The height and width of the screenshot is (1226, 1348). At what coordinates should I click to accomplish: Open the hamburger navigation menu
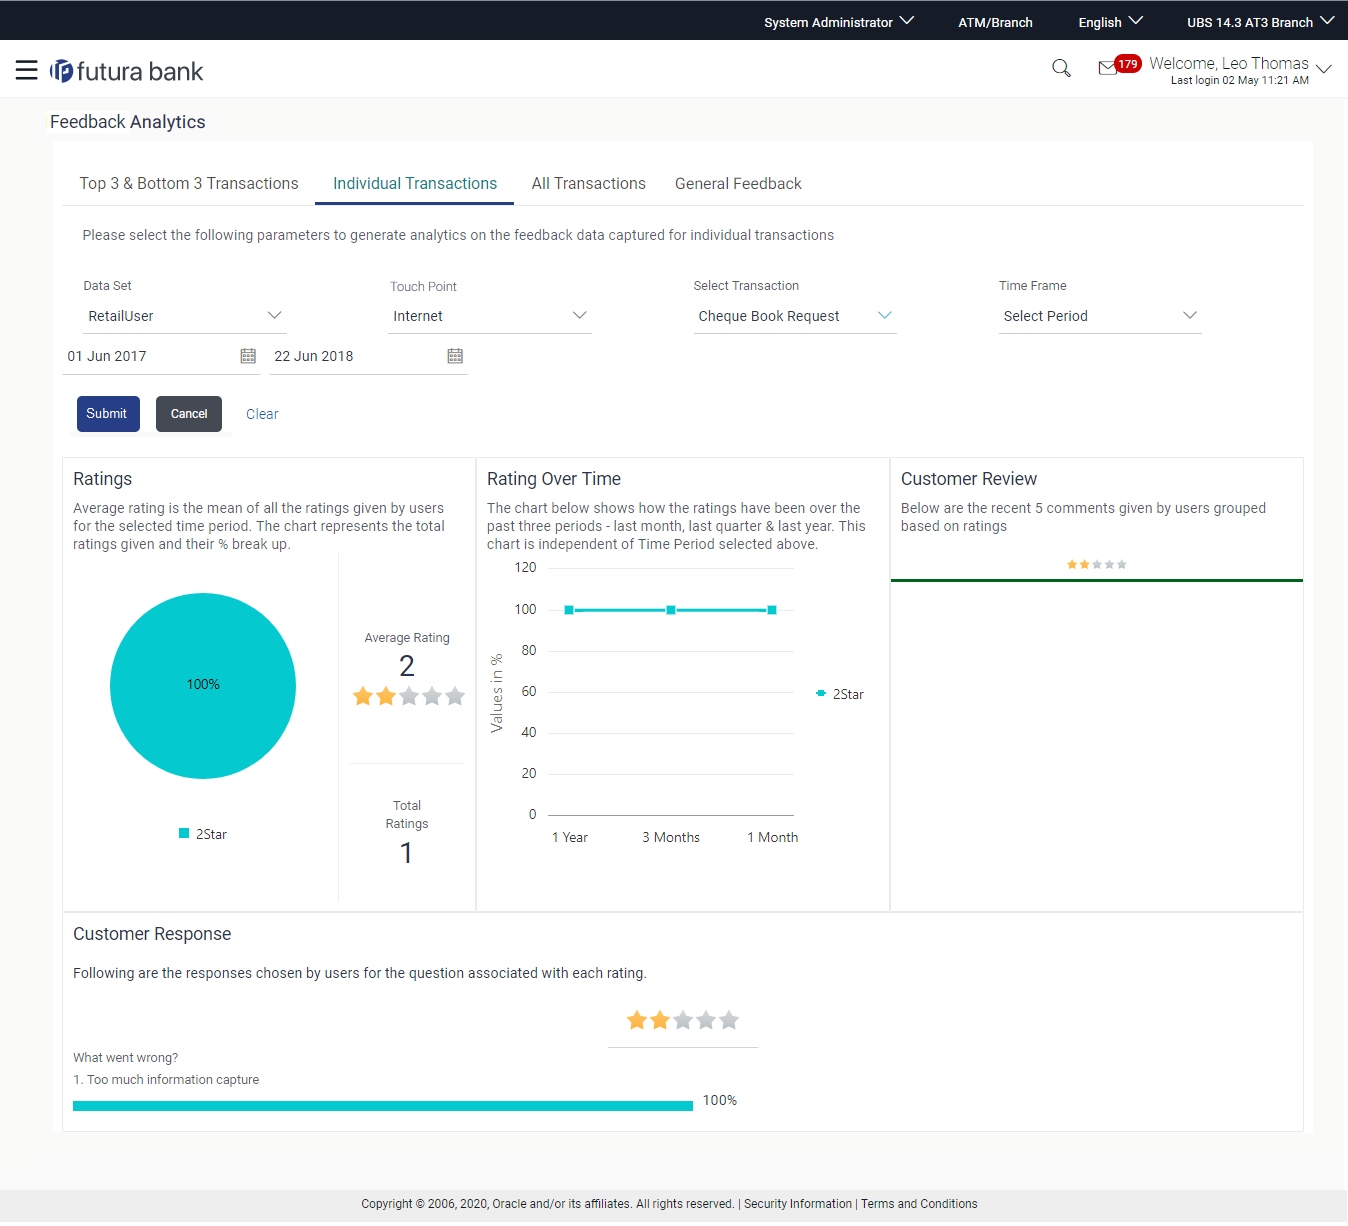coord(27,70)
